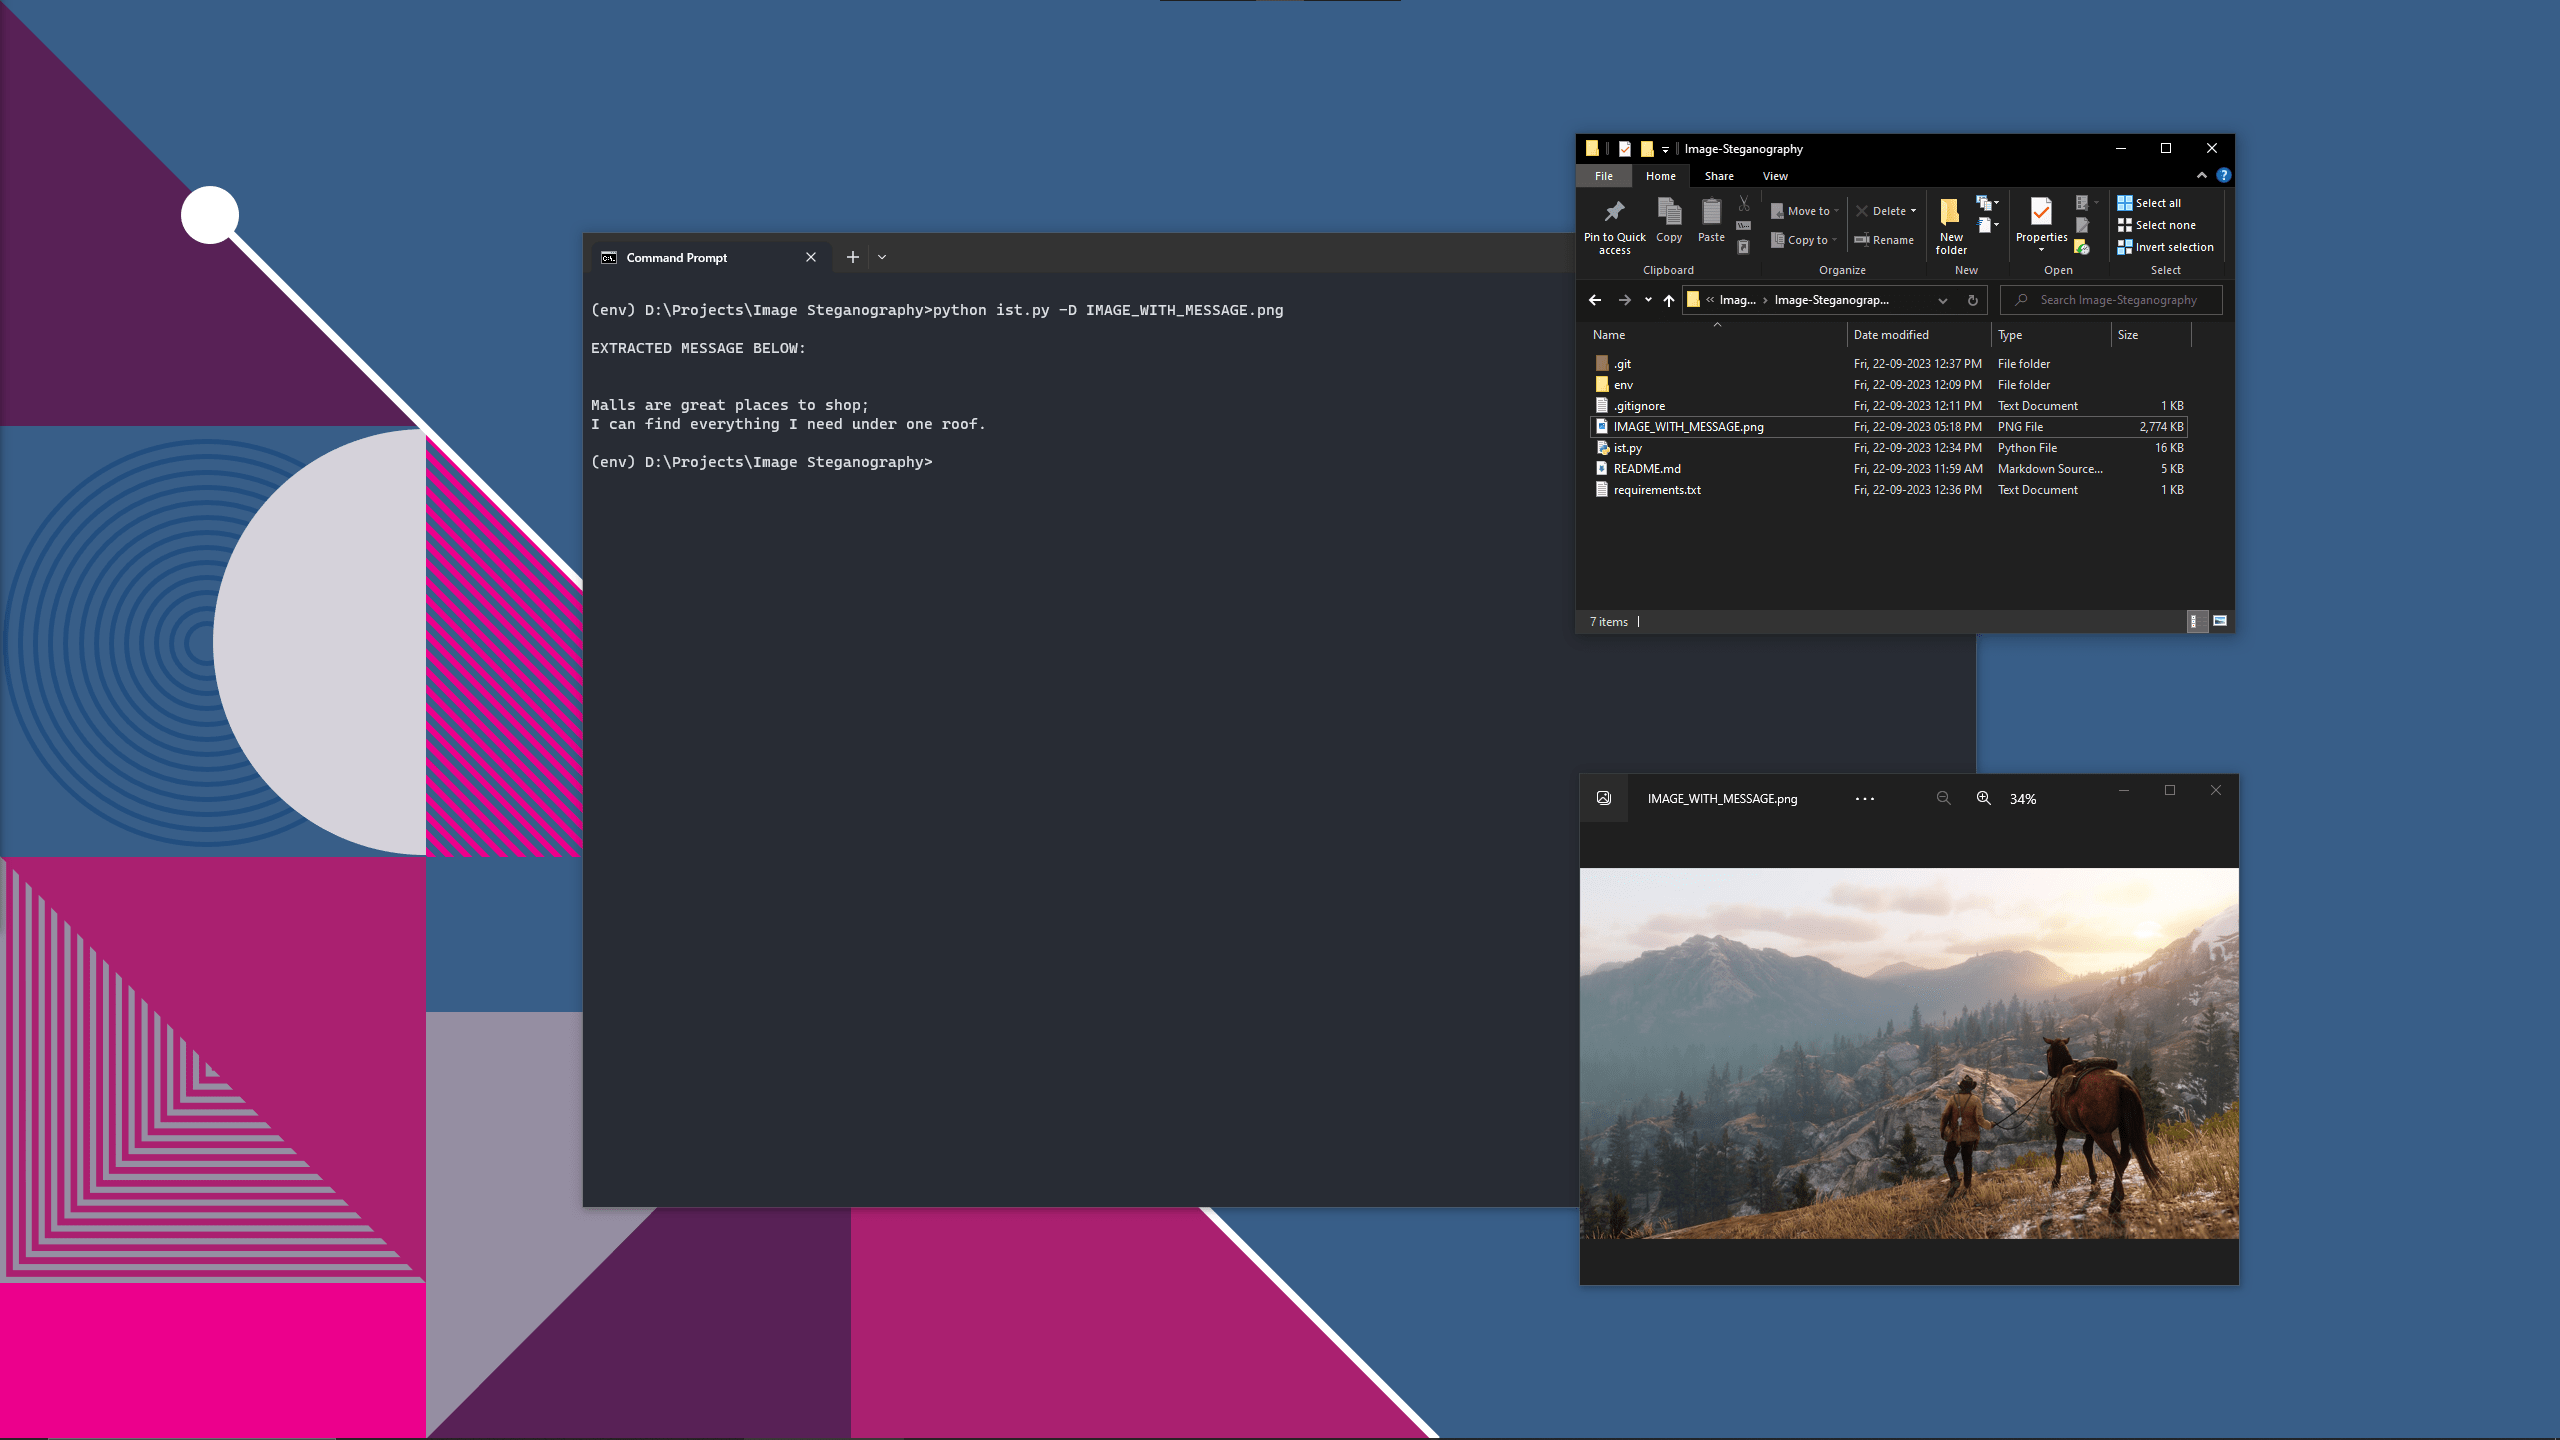Expand the address bar history dropdown

pos(1942,300)
